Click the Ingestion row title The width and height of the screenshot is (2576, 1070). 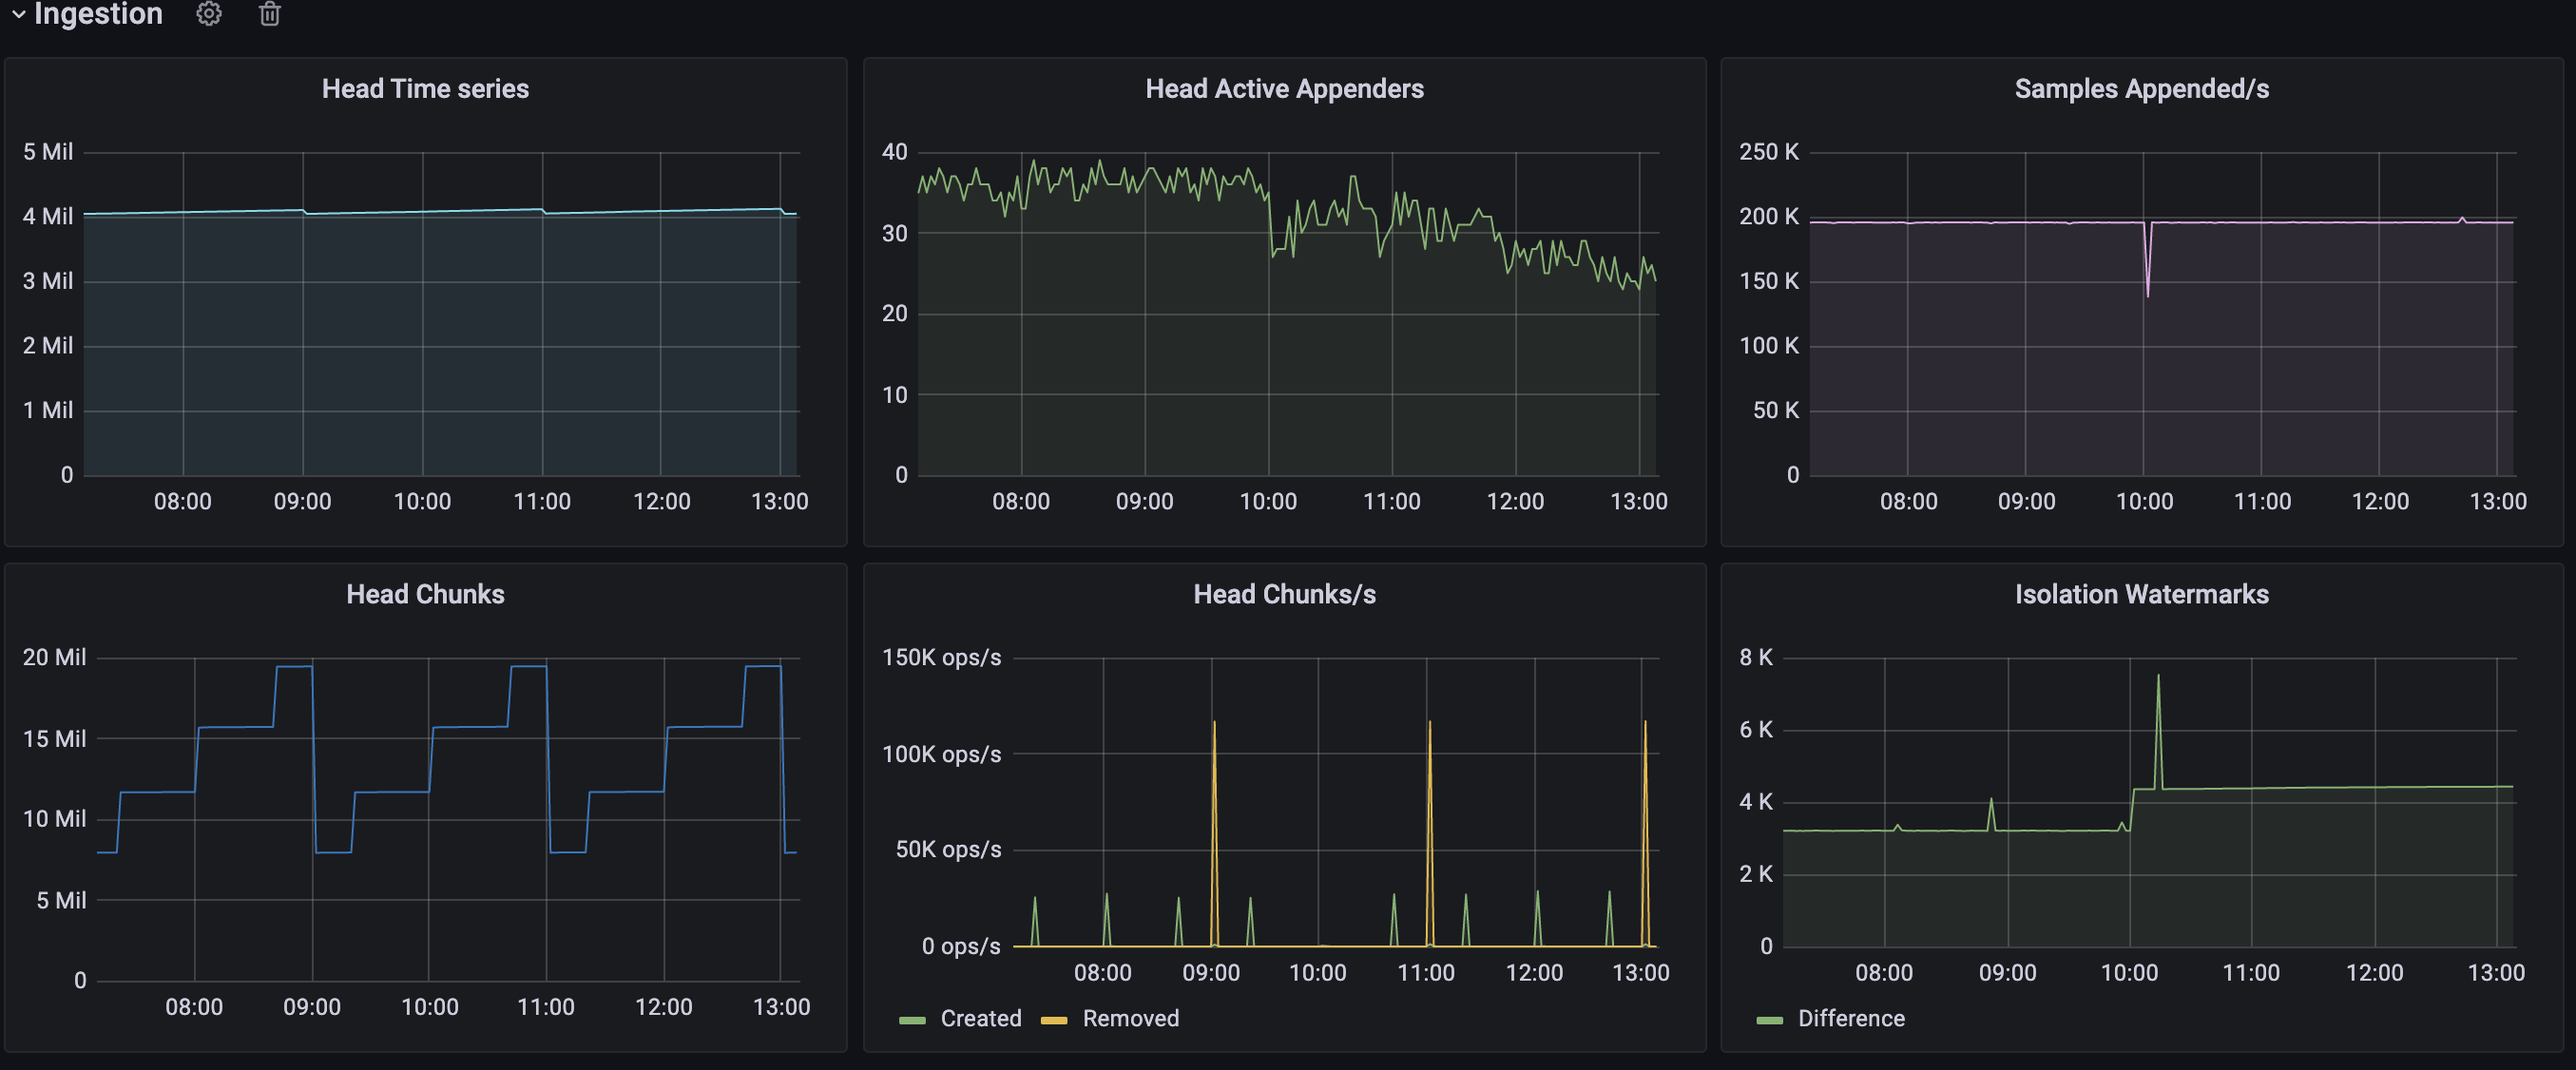tap(98, 14)
